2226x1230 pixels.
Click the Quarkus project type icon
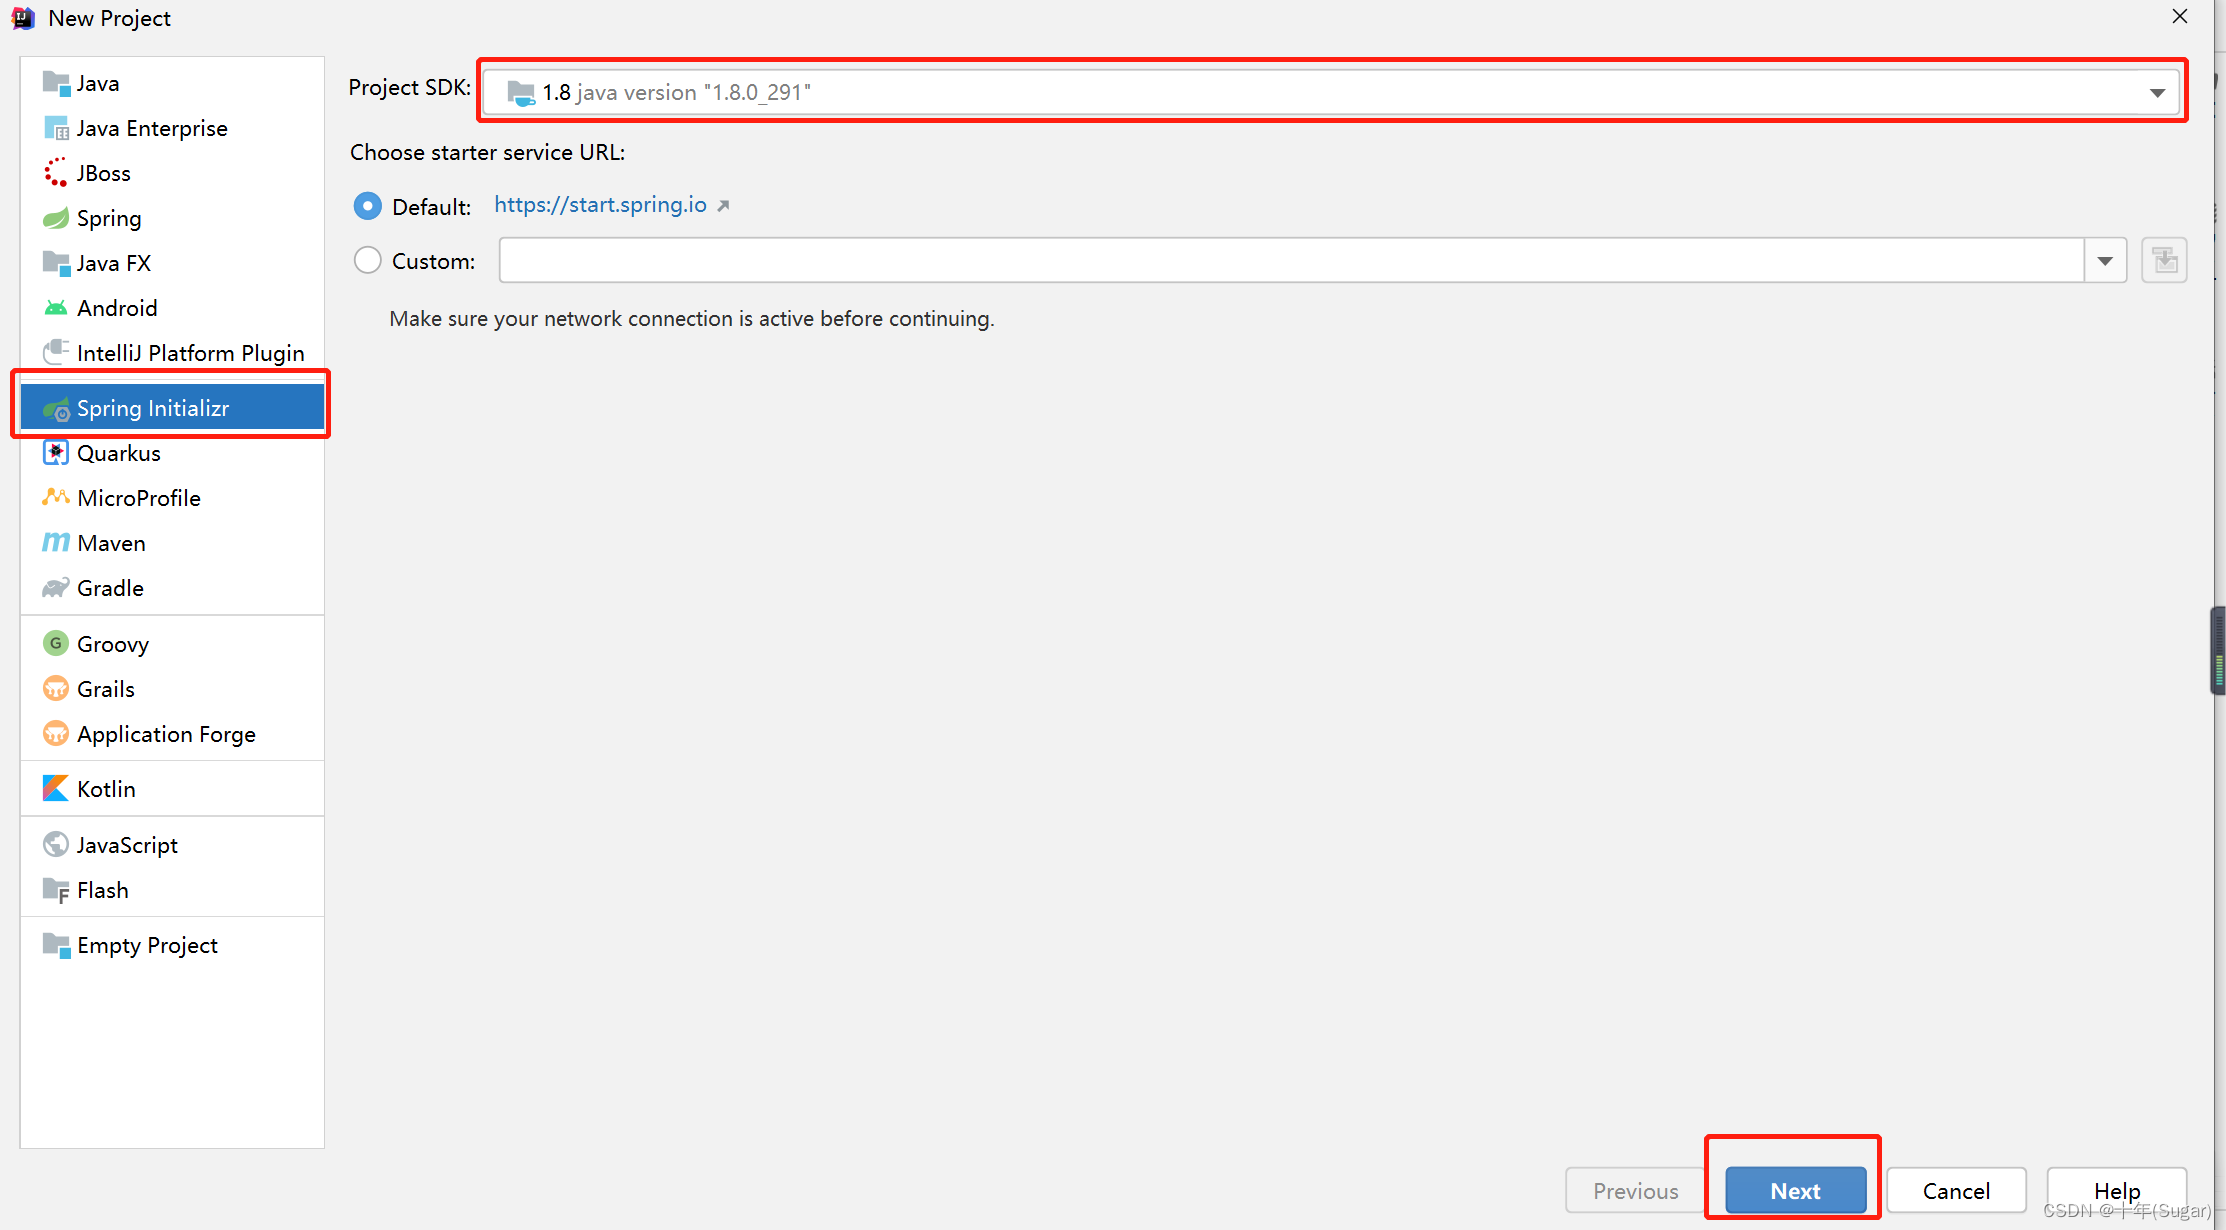(x=56, y=453)
